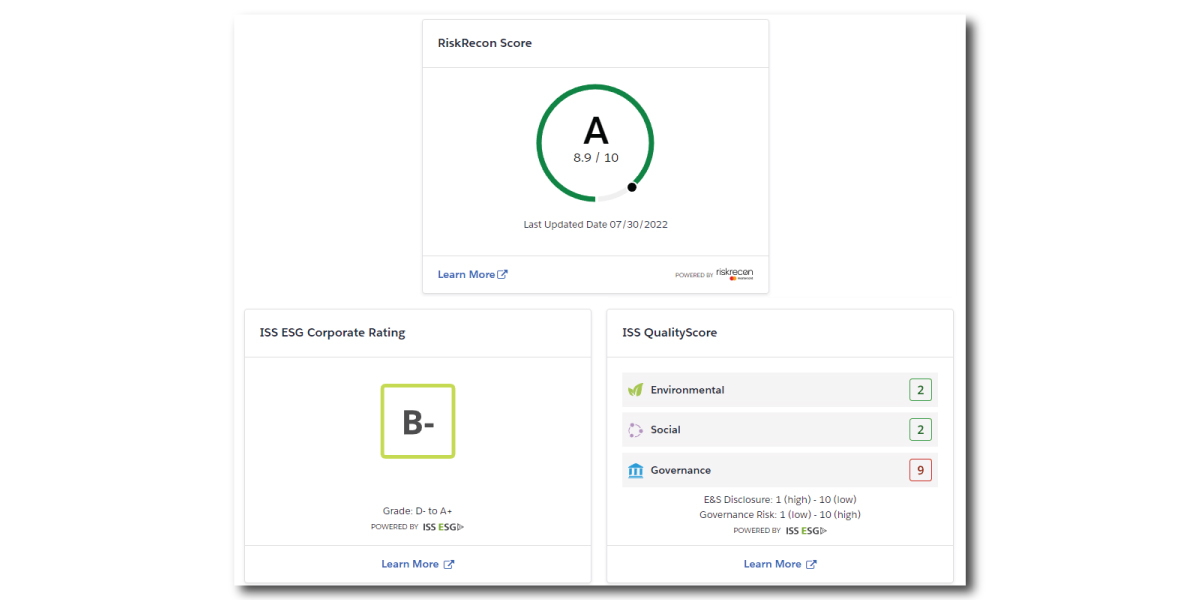1200x600 pixels.
Task: Select the Social score badge showing 2
Action: point(920,430)
